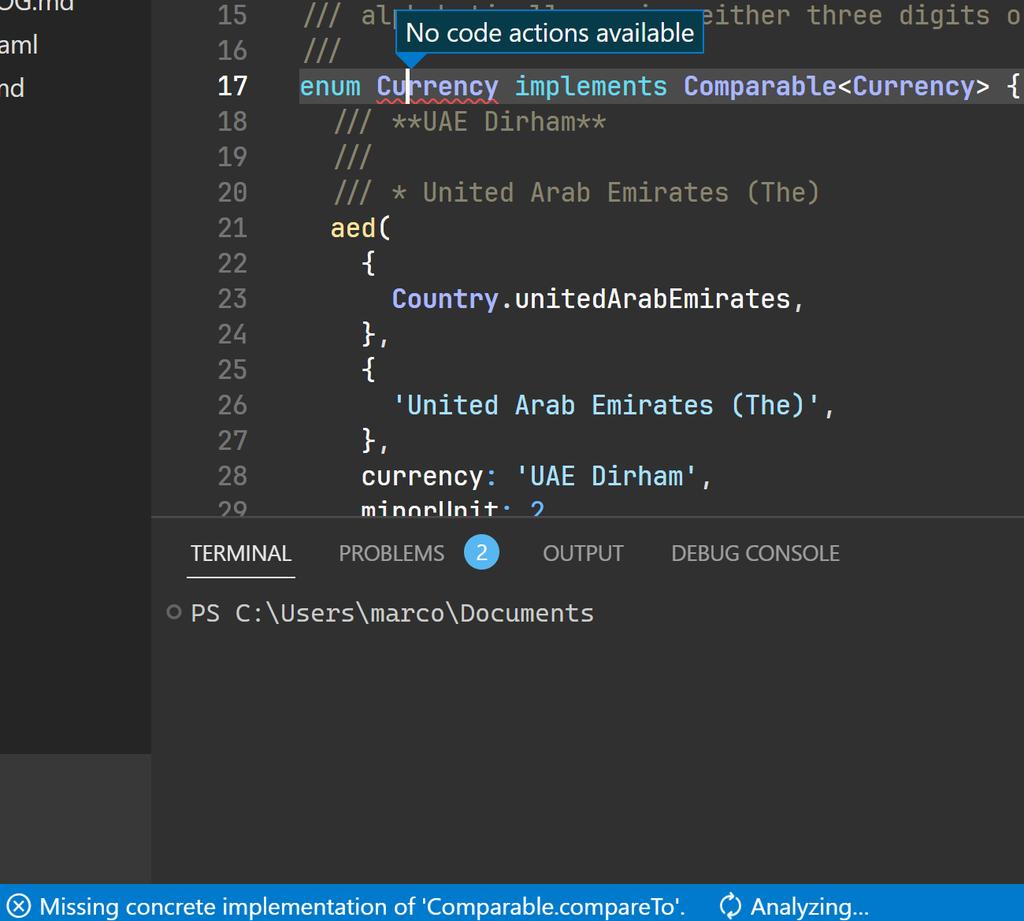Click the 'aed(' enum value on line 21
The height and width of the screenshot is (921, 1024).
tap(360, 228)
